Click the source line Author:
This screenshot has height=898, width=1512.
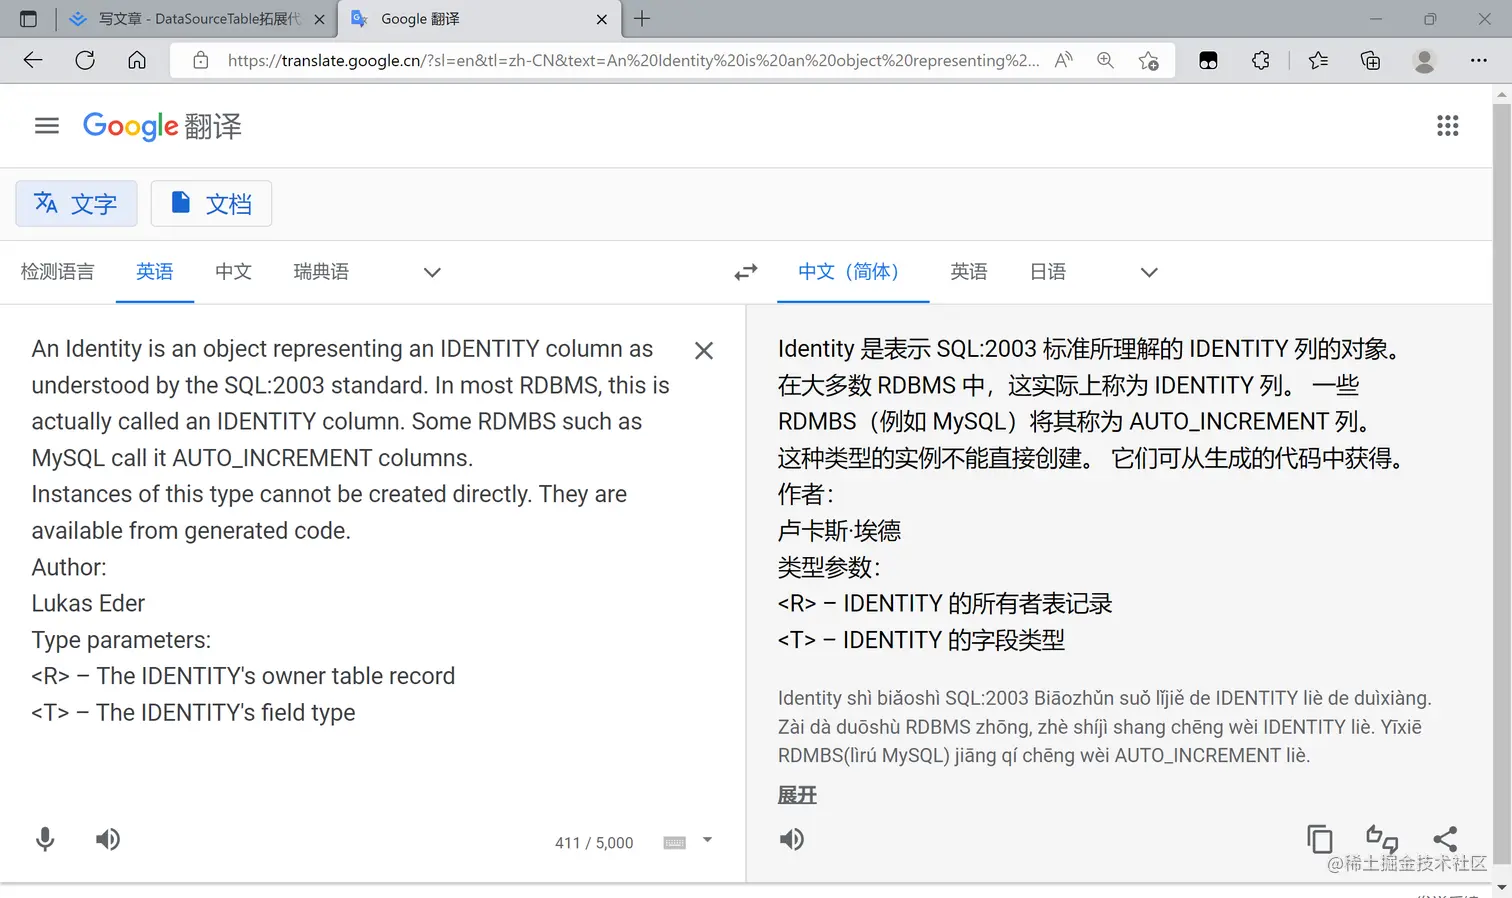click(x=69, y=567)
